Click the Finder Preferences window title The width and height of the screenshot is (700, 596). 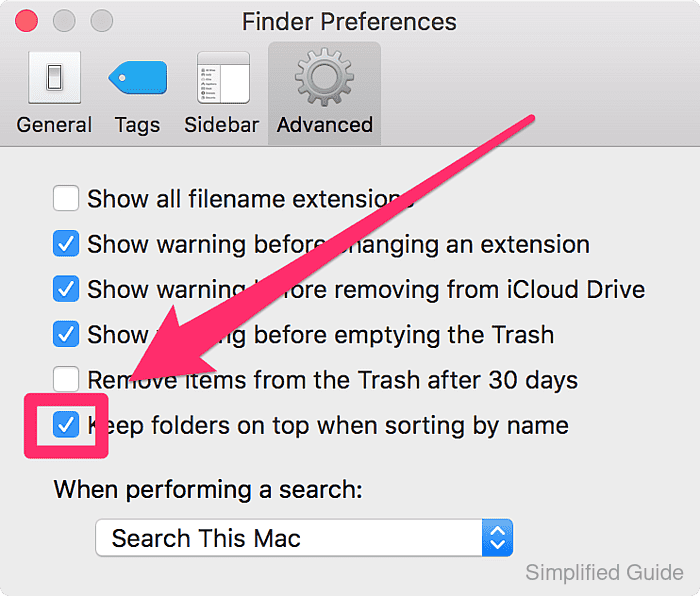350,21
